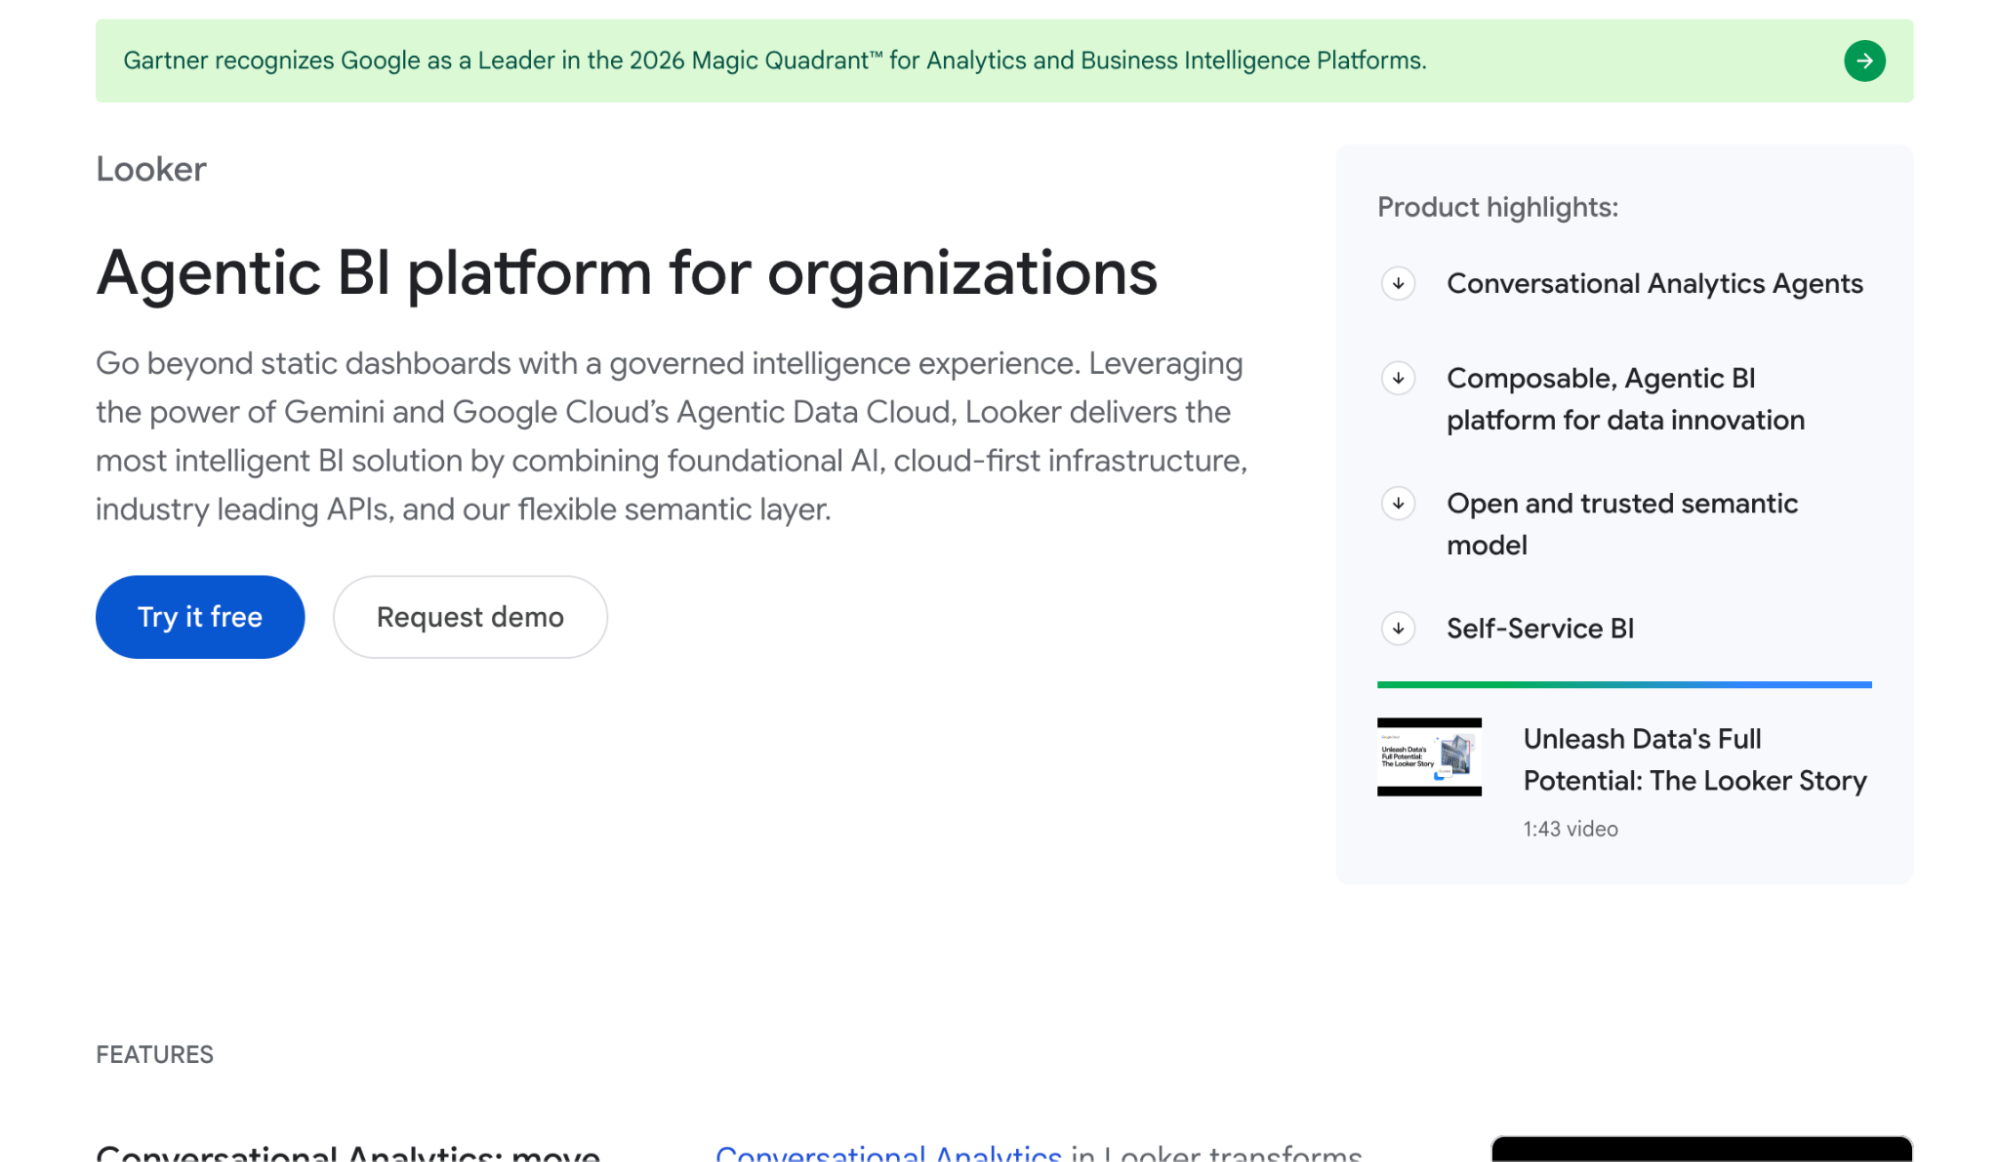The image size is (1999, 1162).
Task: Open Composable, Agentic BI platform highlight
Action: (1625, 399)
